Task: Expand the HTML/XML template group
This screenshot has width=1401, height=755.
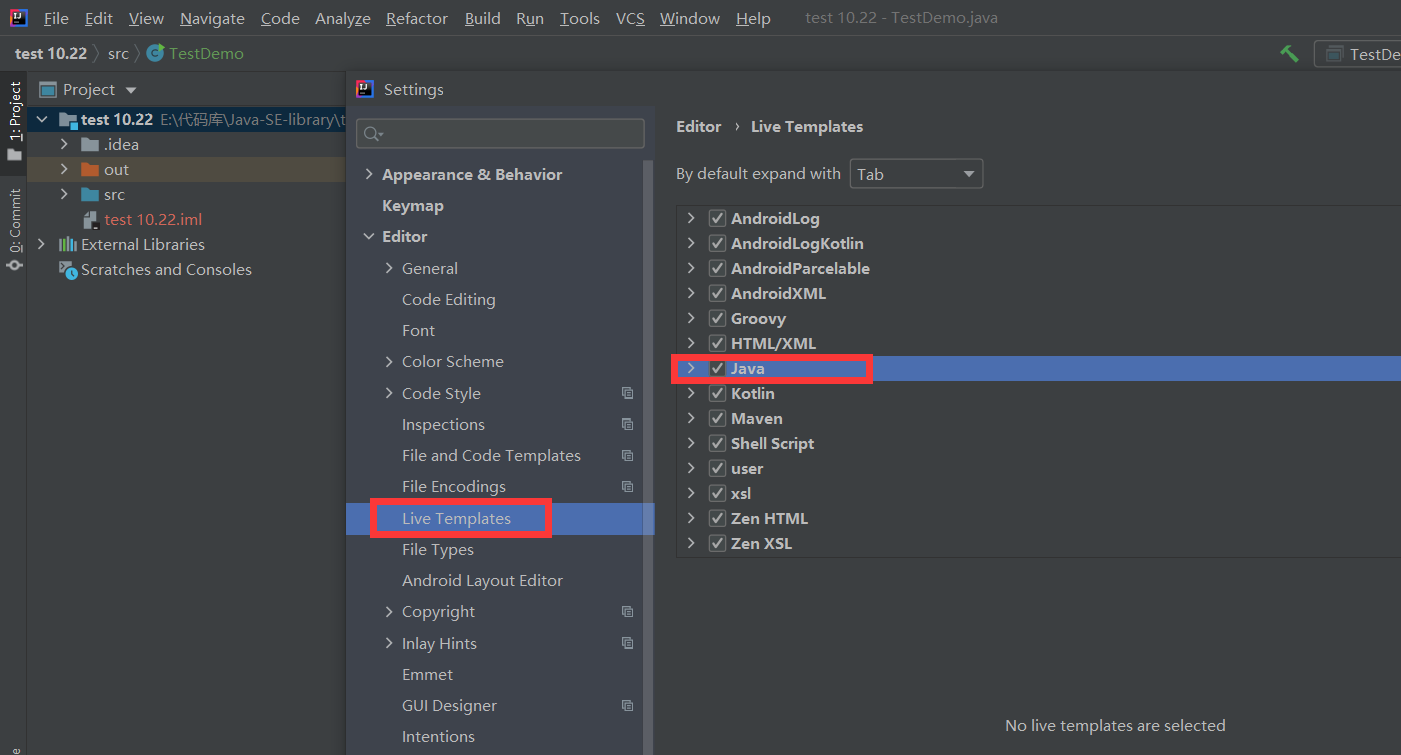Action: (x=690, y=343)
